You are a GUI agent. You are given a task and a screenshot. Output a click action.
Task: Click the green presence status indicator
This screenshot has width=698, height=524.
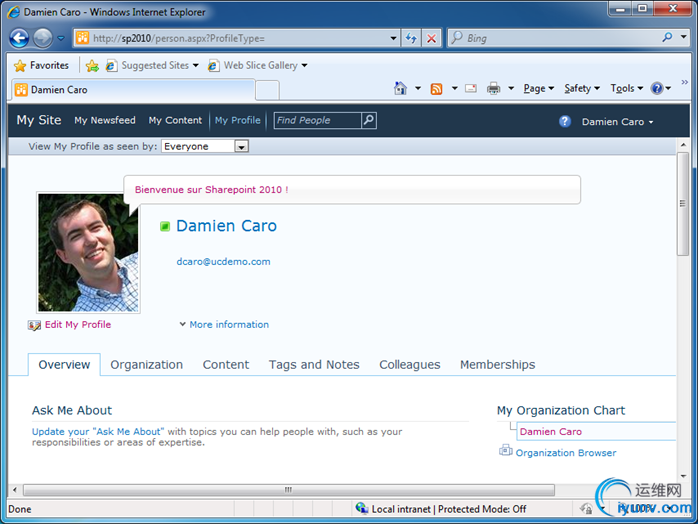point(165,227)
